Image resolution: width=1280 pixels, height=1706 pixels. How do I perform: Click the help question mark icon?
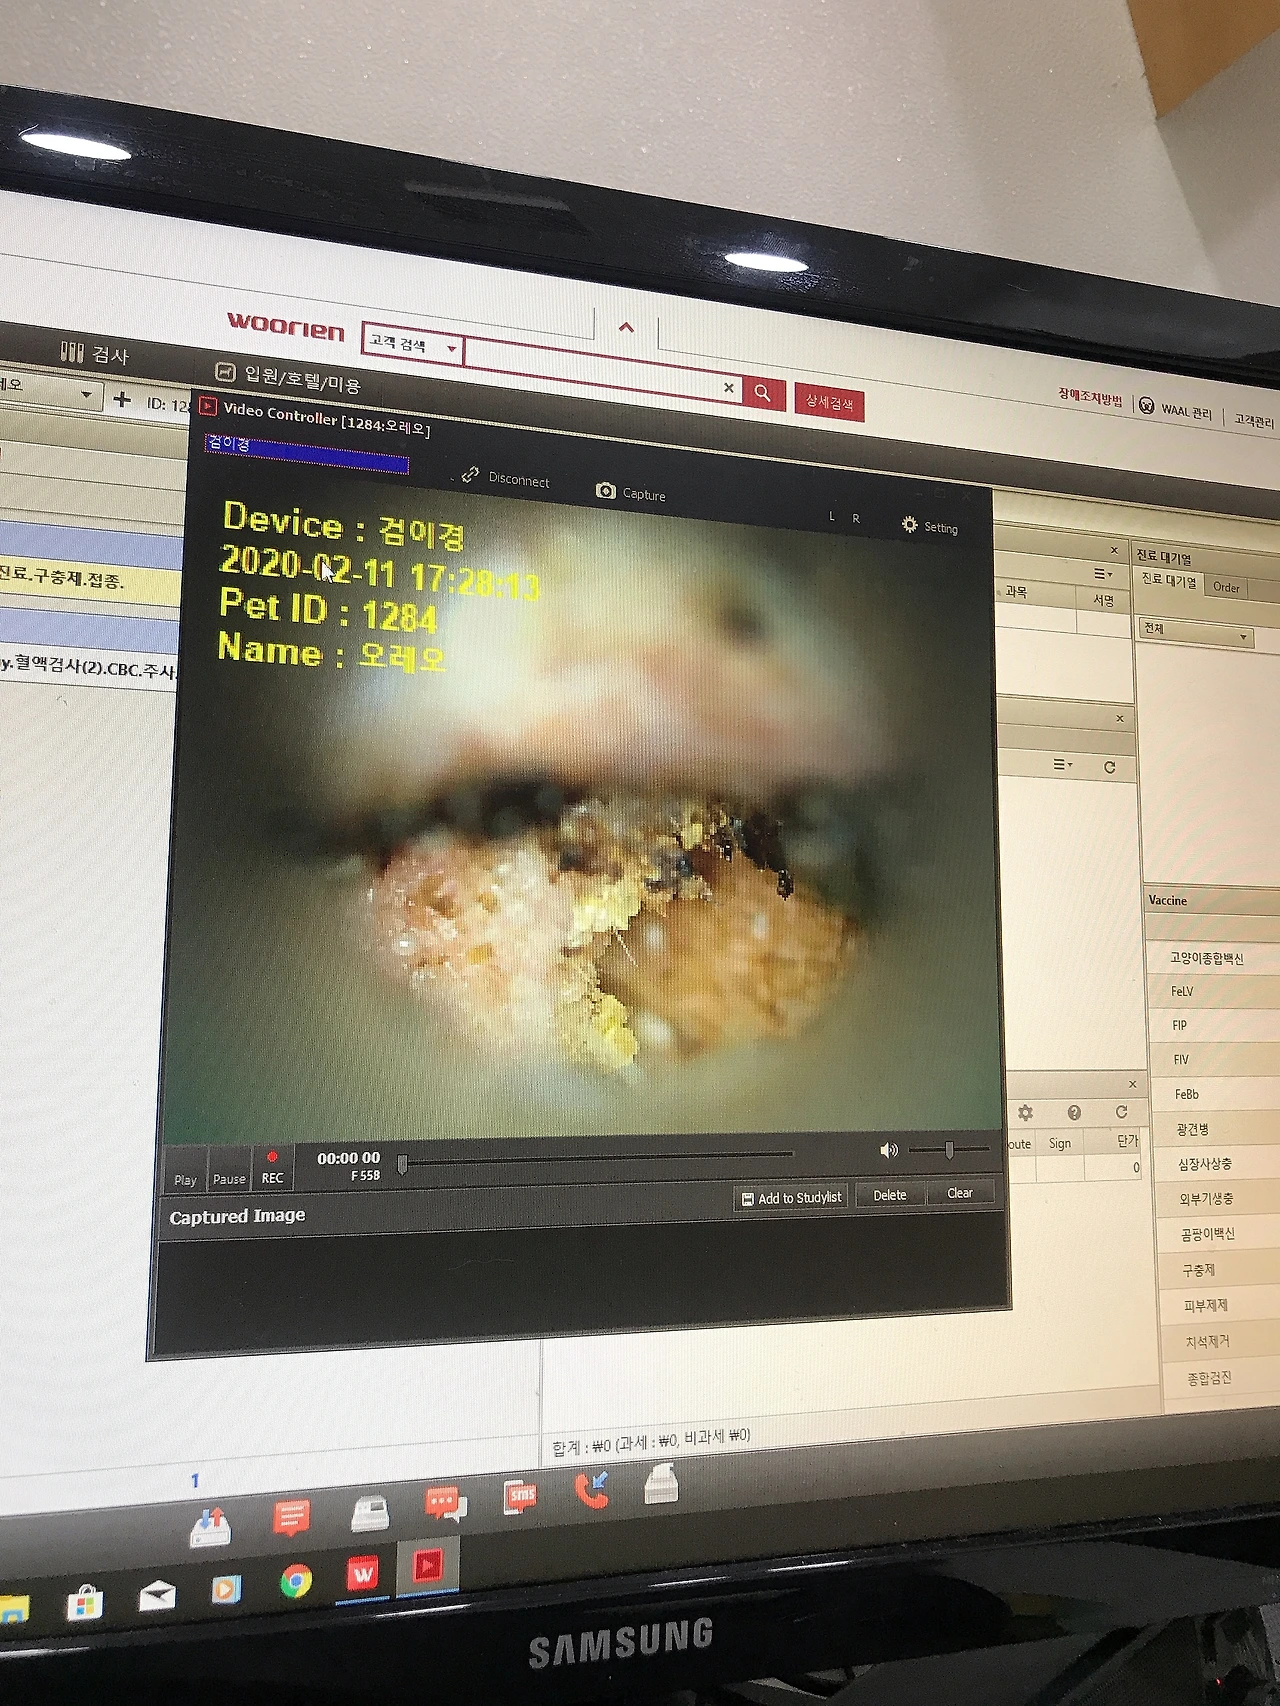point(1074,1112)
